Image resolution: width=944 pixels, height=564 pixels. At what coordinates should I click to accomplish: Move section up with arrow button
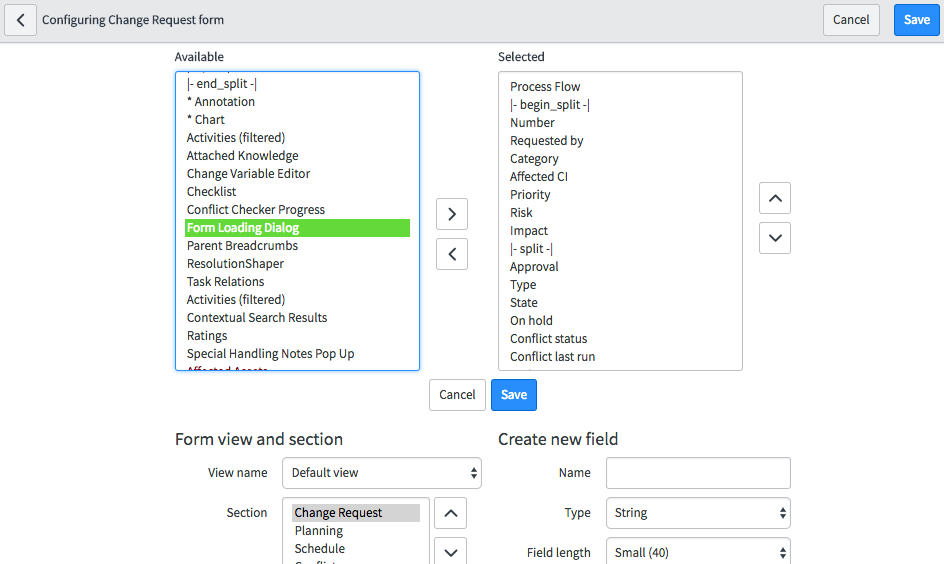[x=450, y=513]
